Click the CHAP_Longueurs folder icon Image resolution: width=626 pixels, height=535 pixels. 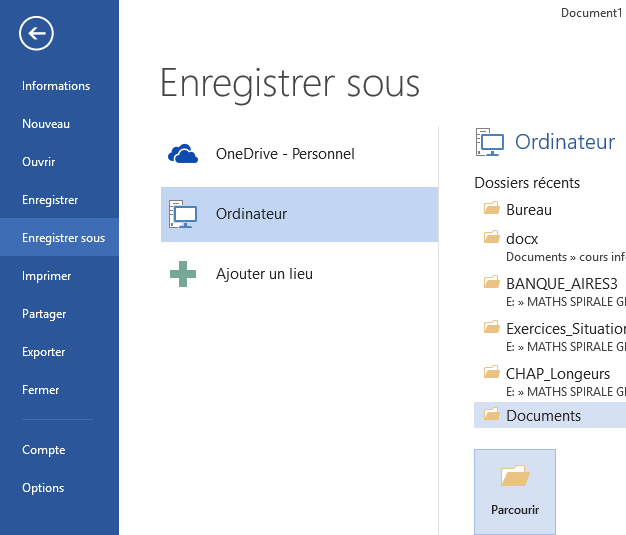coord(491,373)
